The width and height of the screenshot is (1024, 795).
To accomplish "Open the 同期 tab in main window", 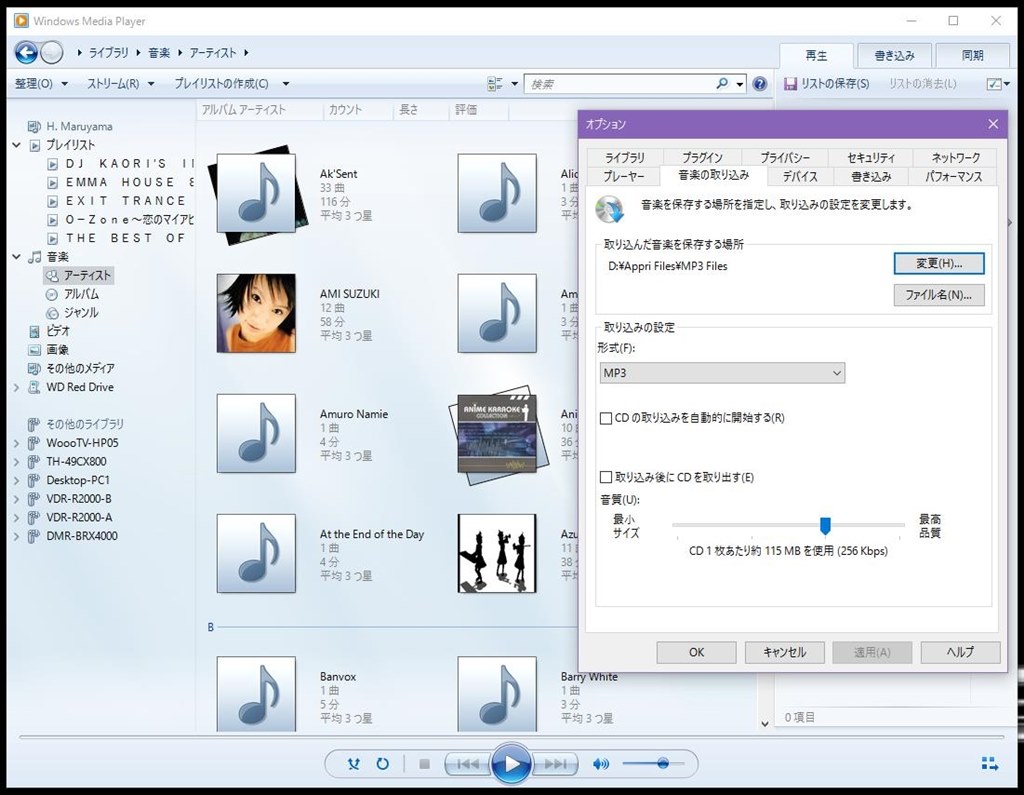I will tap(972, 56).
